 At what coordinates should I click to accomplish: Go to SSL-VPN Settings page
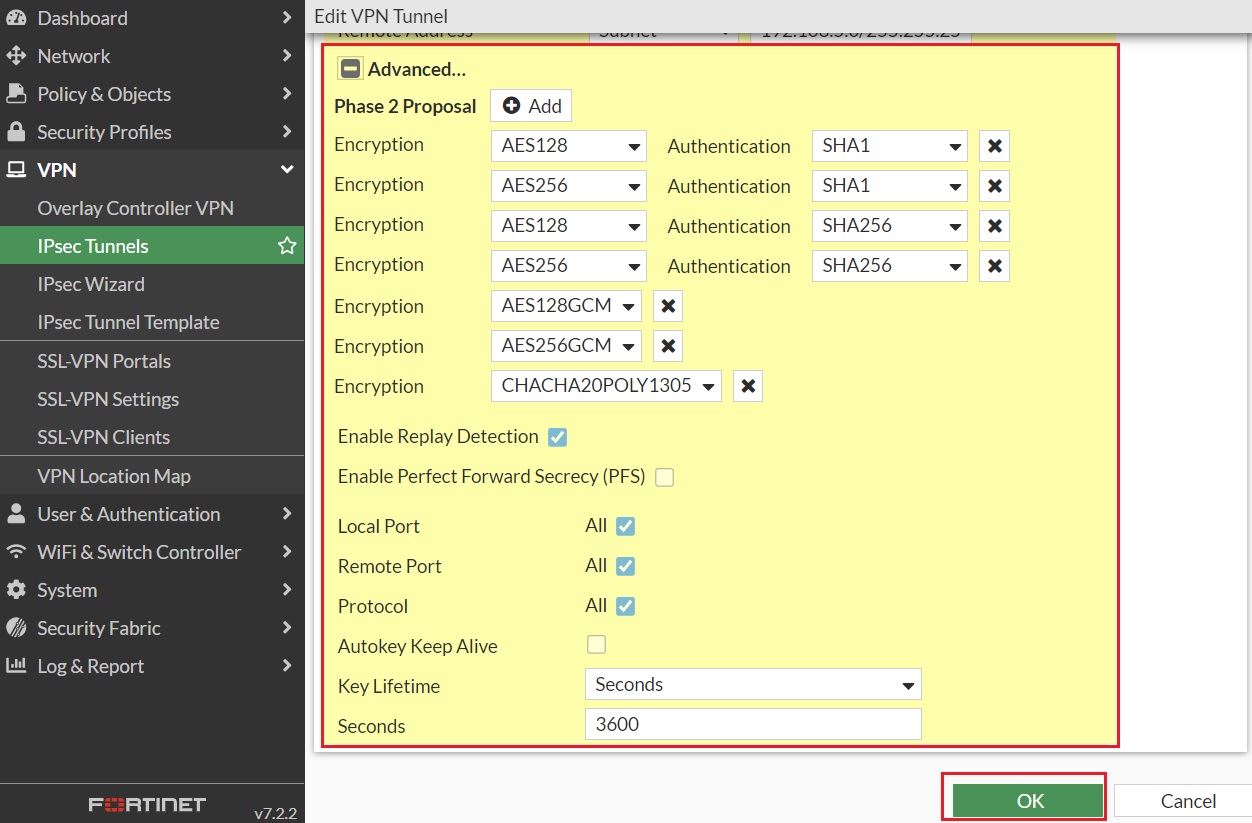coord(108,399)
